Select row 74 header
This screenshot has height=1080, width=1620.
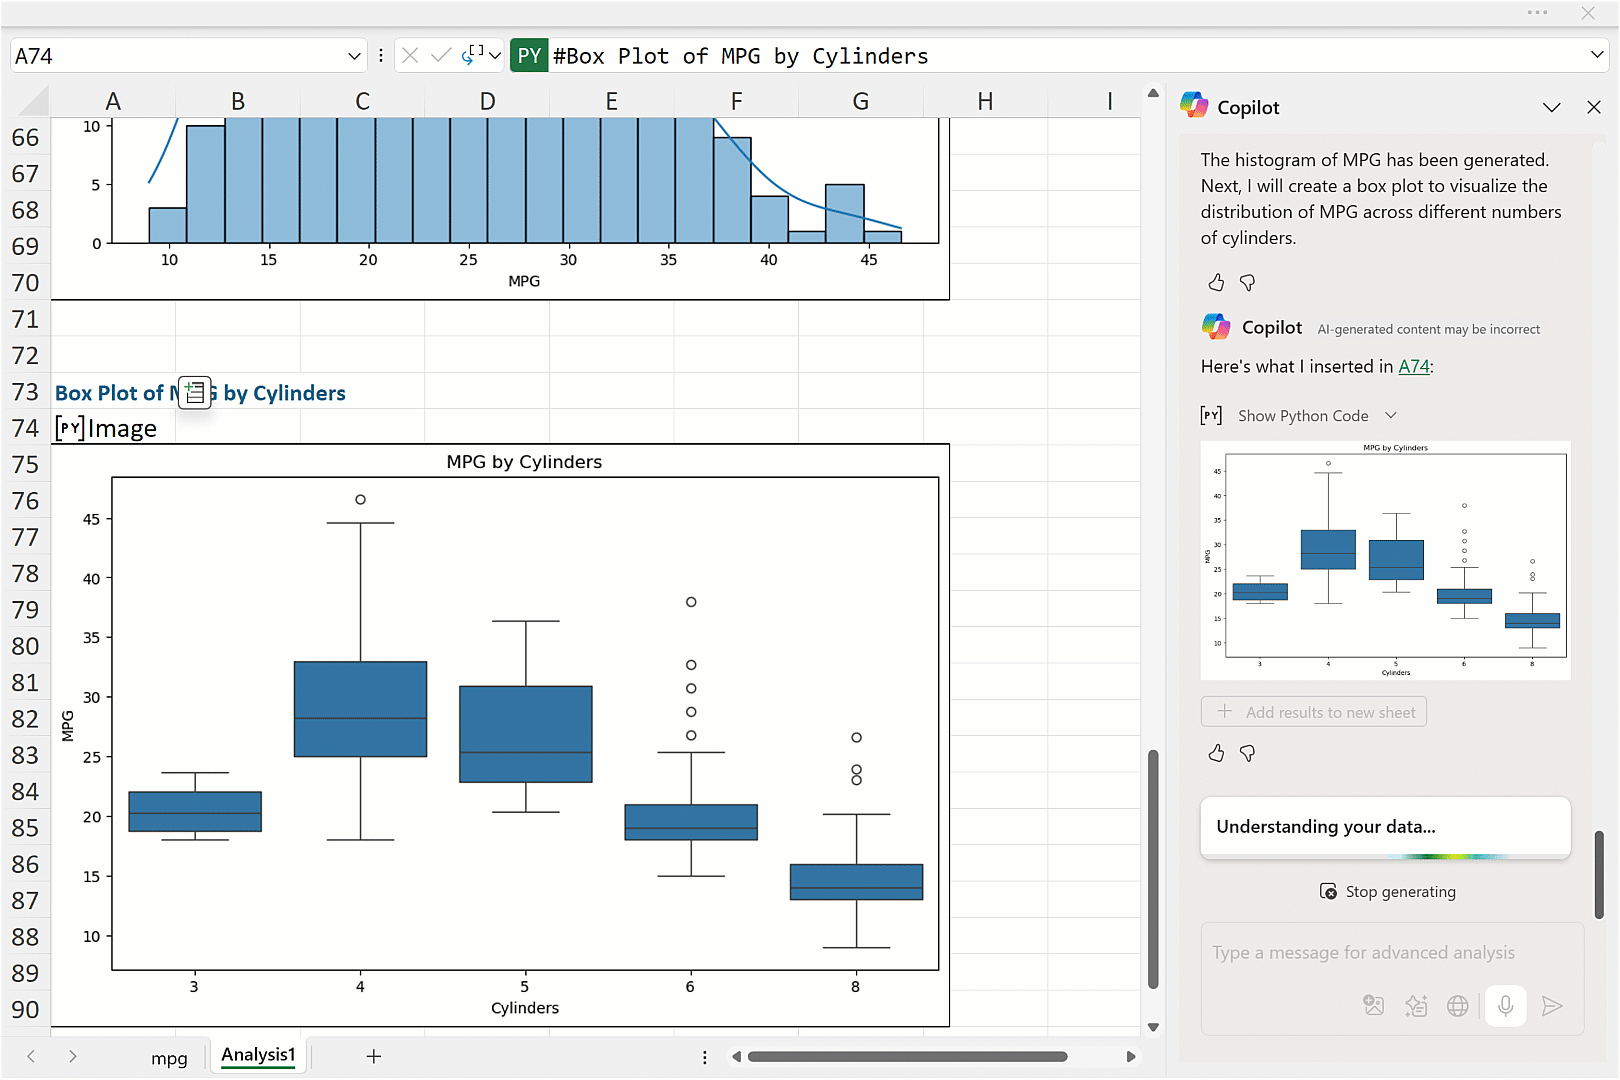pyautogui.click(x=25, y=428)
